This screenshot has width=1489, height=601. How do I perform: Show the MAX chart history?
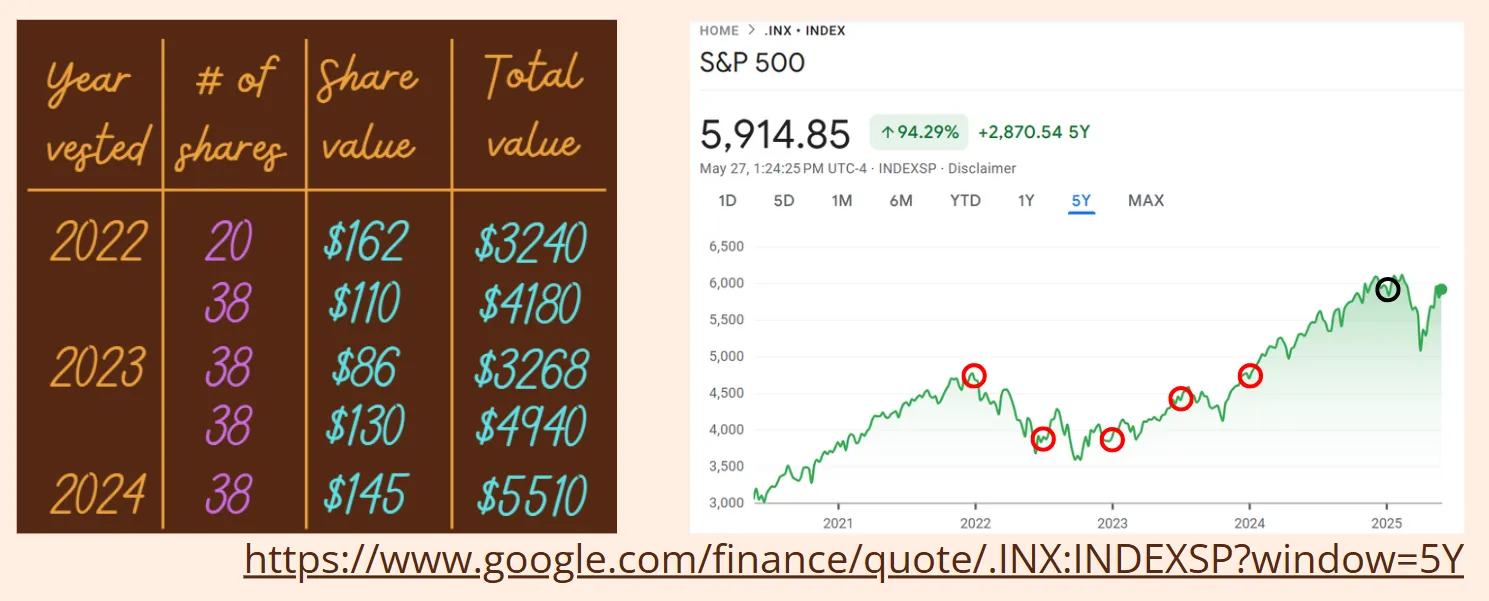pyautogui.click(x=1145, y=200)
